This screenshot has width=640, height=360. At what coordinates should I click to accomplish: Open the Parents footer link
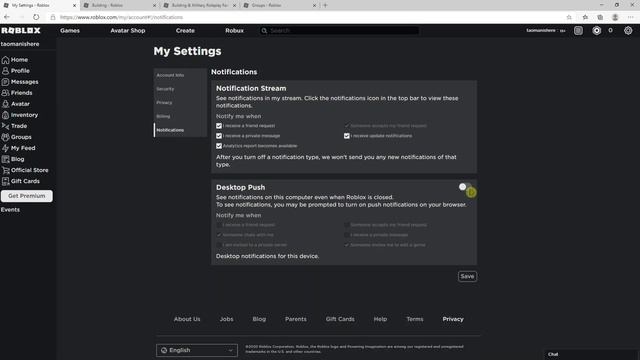[296, 319]
